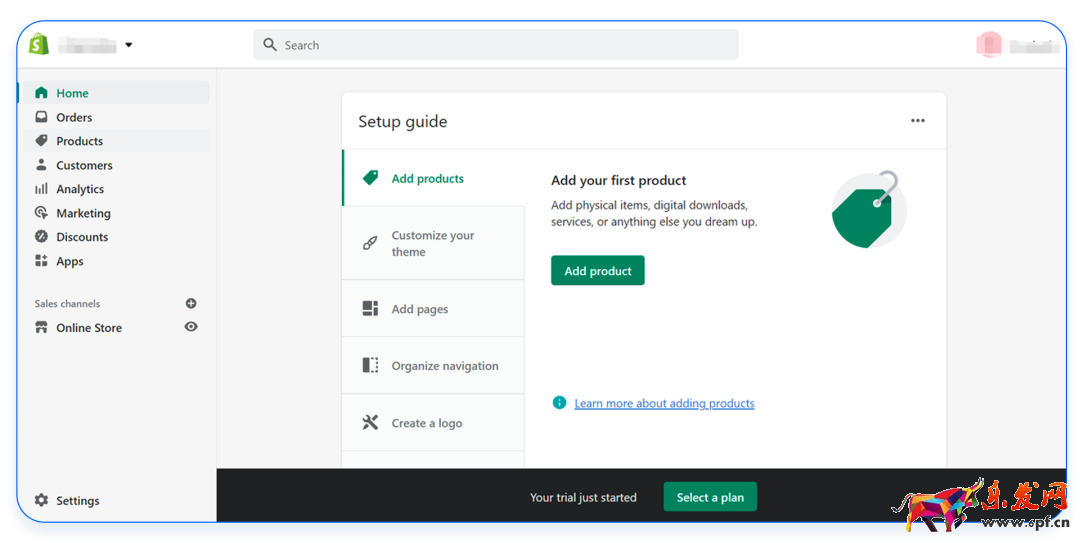This screenshot has height=543, width=1080.
Task: Click into the Search field
Action: 500,45
